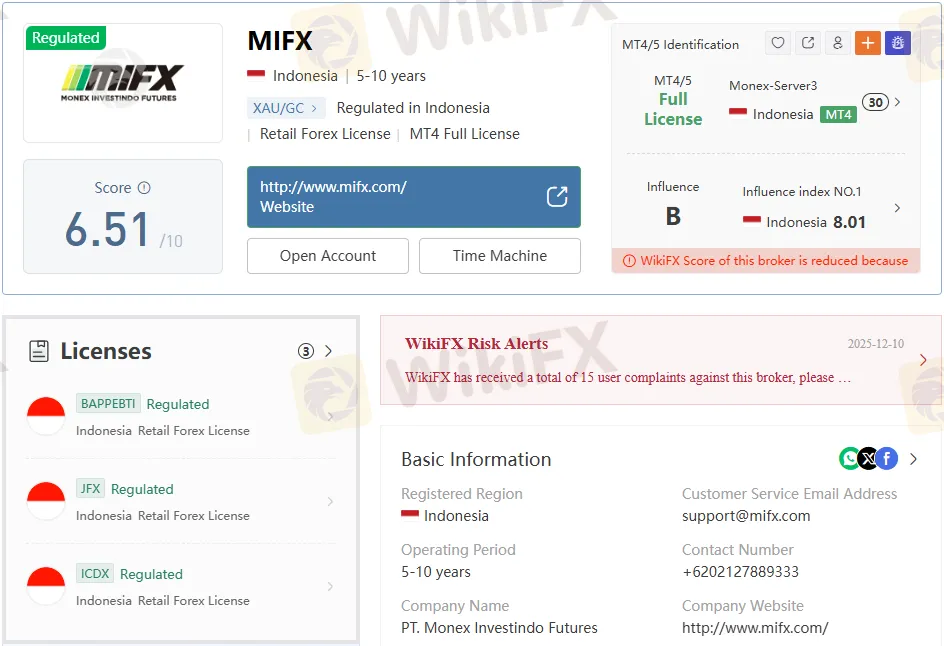Click the Time Machine button
The height and width of the screenshot is (646, 944).
(500, 256)
